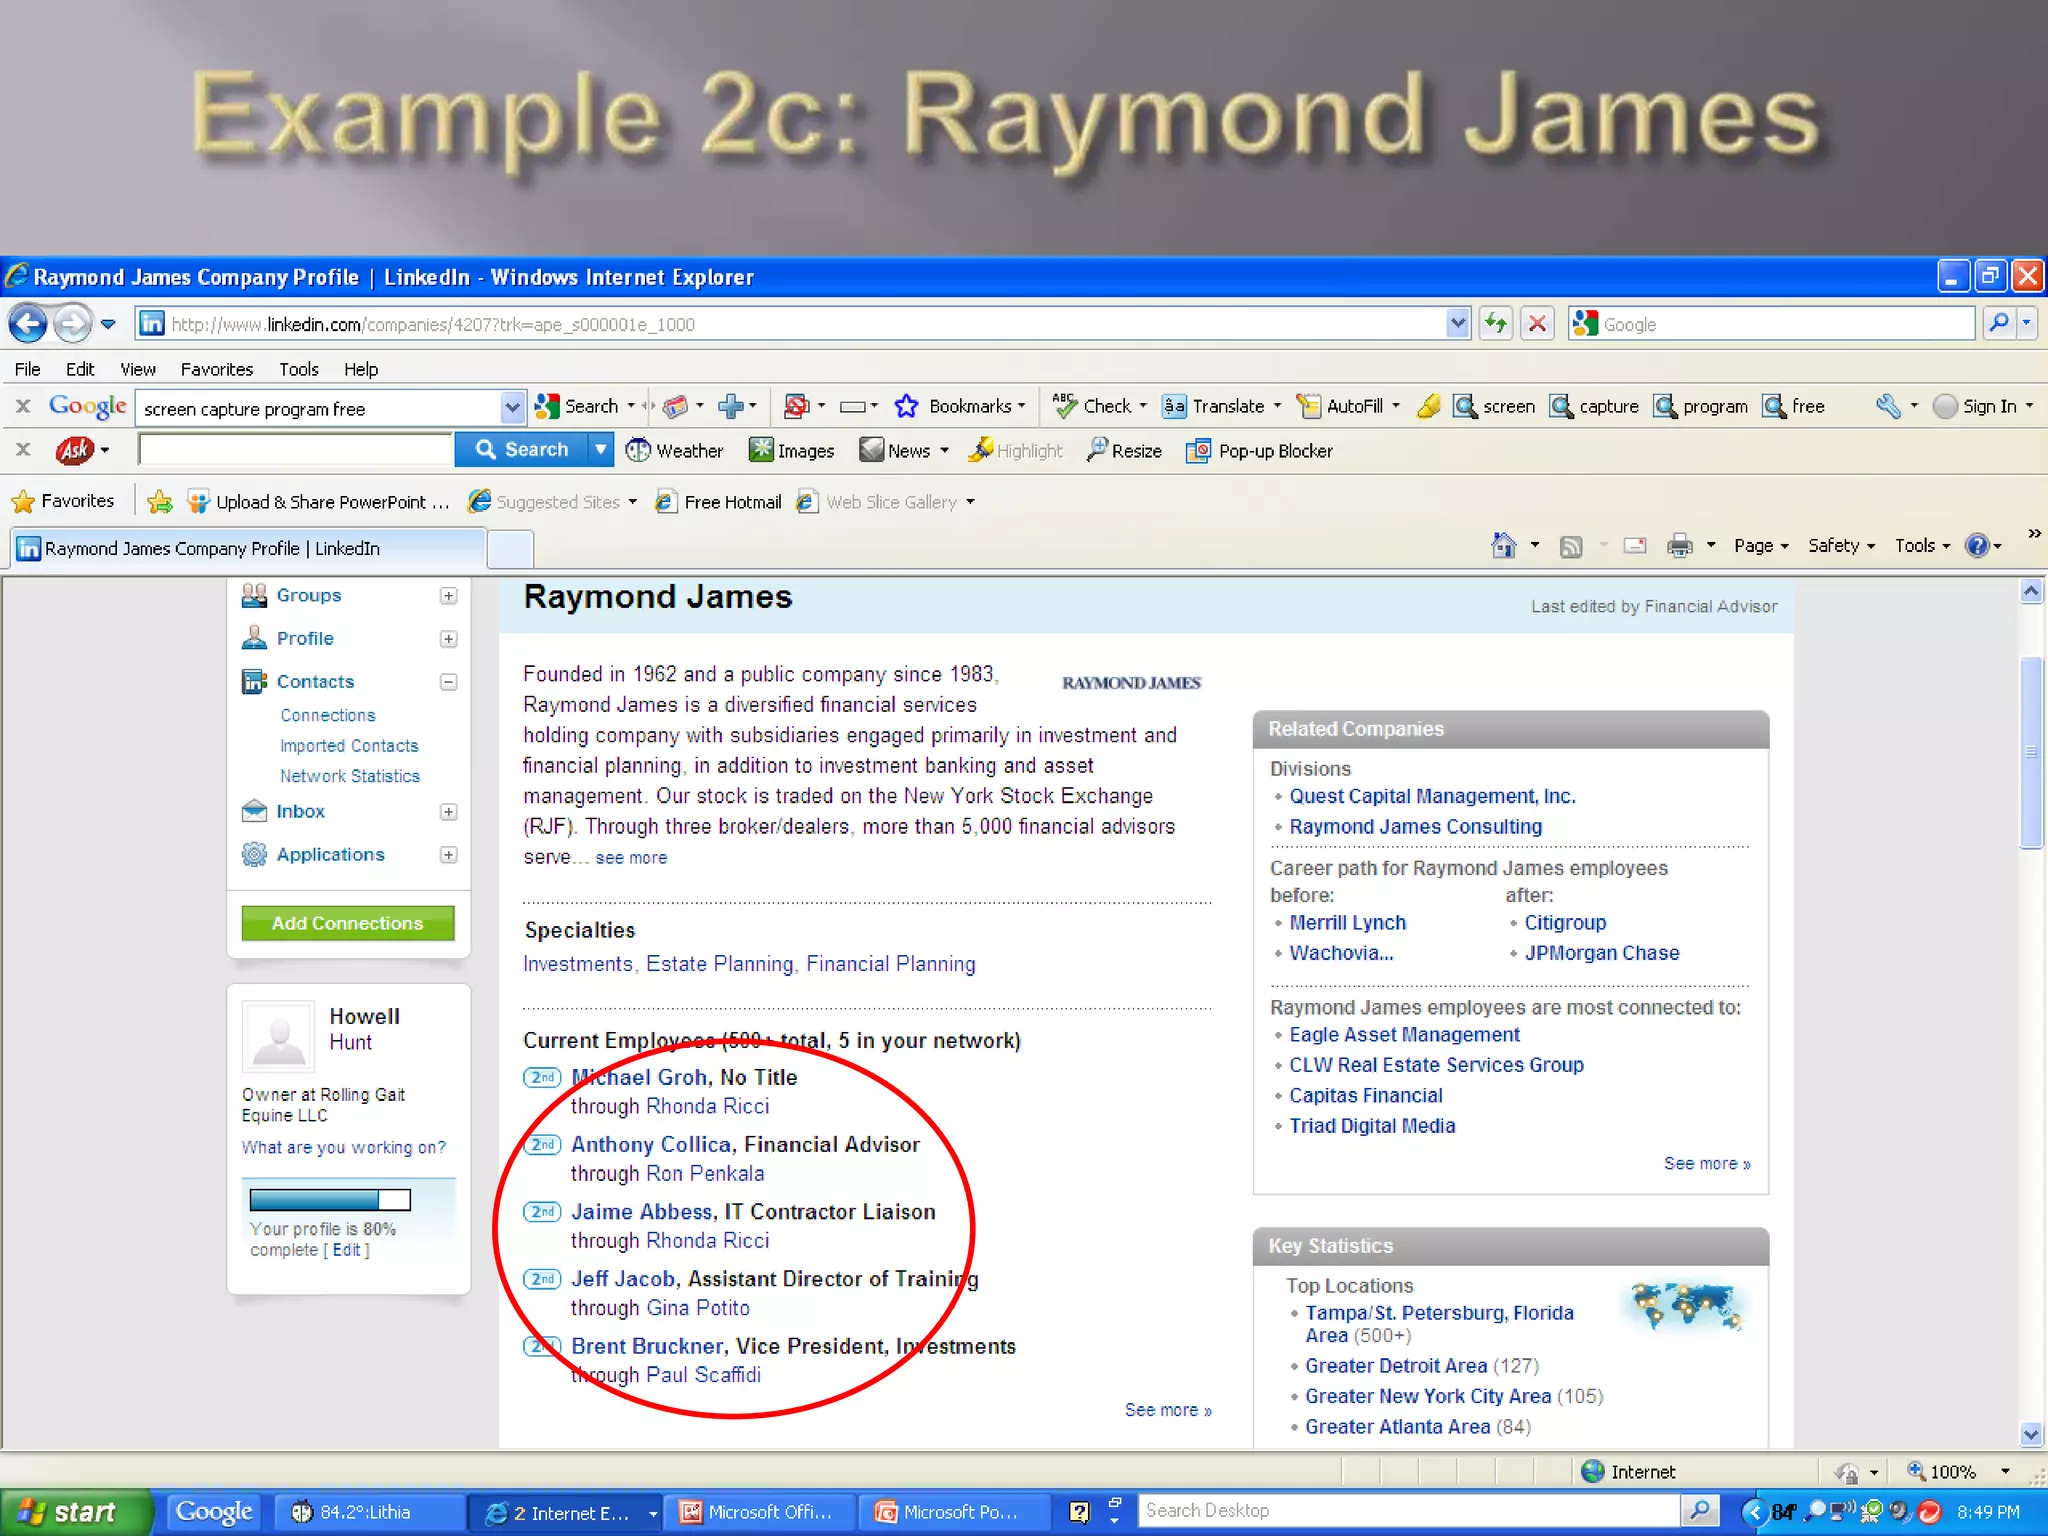Click Add to Favorites Bar star icon
2048x1536 pixels.
[159, 501]
